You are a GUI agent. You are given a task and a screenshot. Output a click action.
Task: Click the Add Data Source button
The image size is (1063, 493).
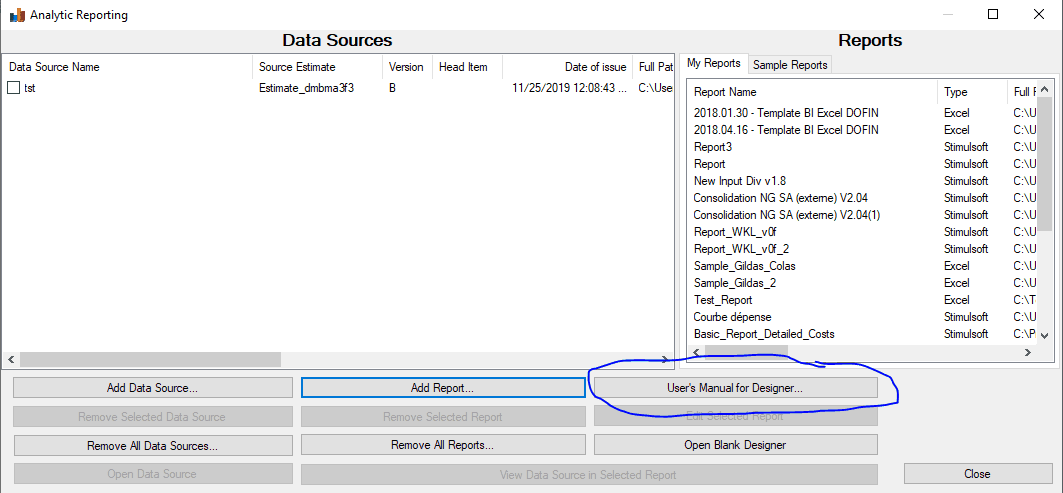(x=152, y=387)
